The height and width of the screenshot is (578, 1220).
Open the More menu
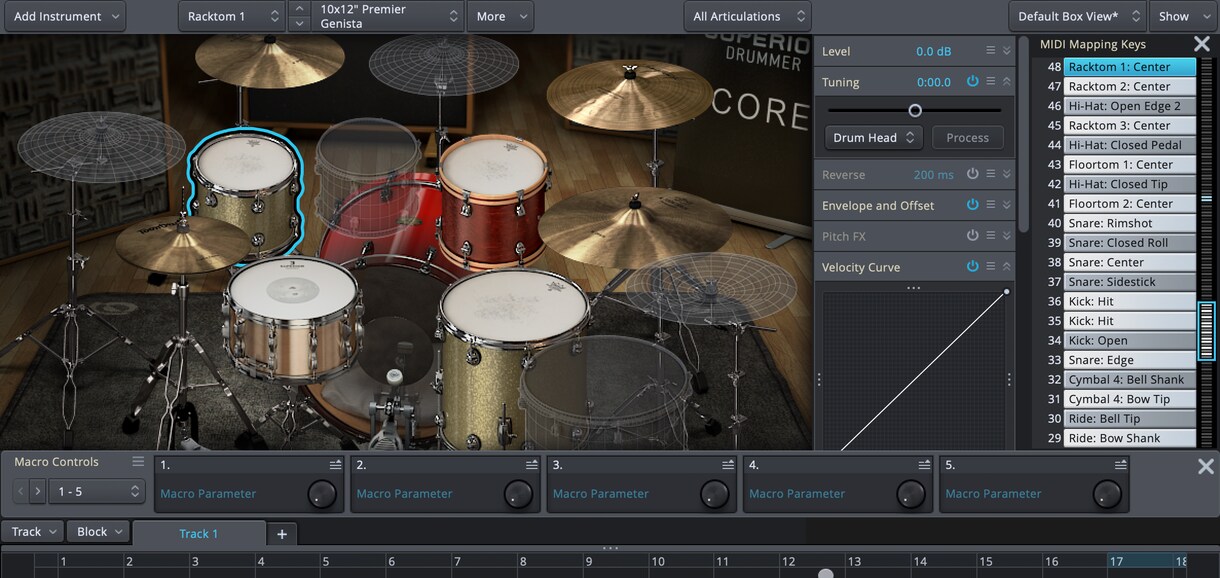[x=500, y=16]
